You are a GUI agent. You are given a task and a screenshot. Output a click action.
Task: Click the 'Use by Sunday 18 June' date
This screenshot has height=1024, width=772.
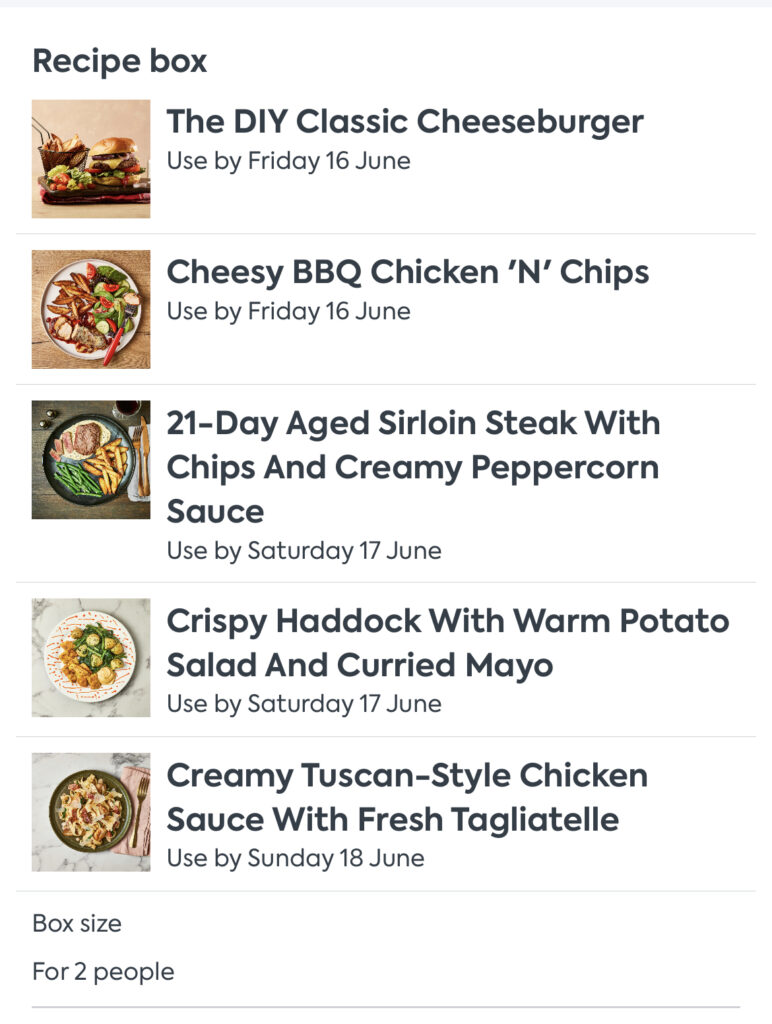tap(295, 858)
